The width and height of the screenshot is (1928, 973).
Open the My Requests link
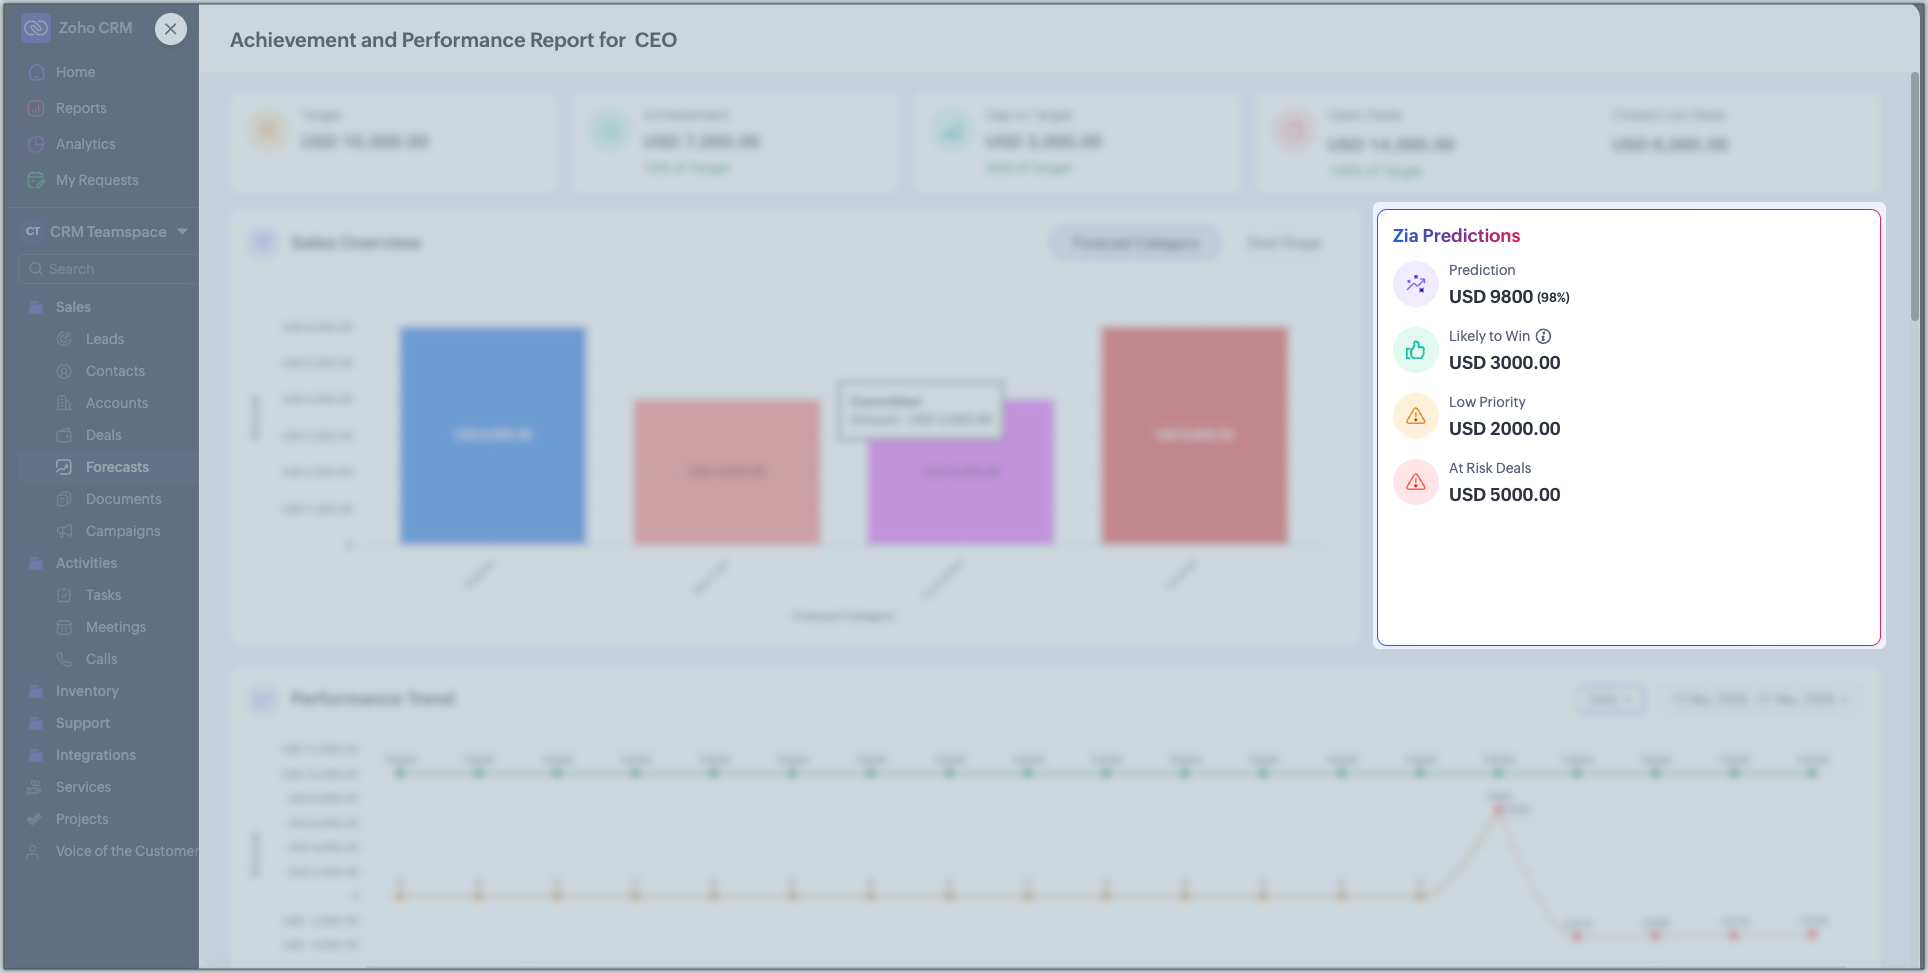point(97,180)
